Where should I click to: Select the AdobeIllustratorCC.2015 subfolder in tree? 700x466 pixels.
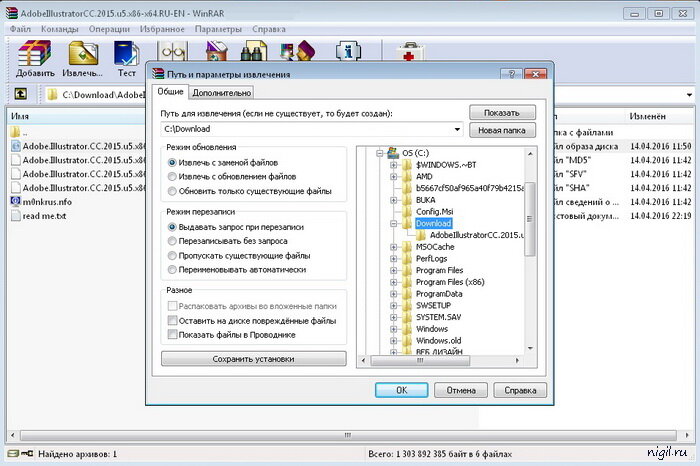pos(477,235)
